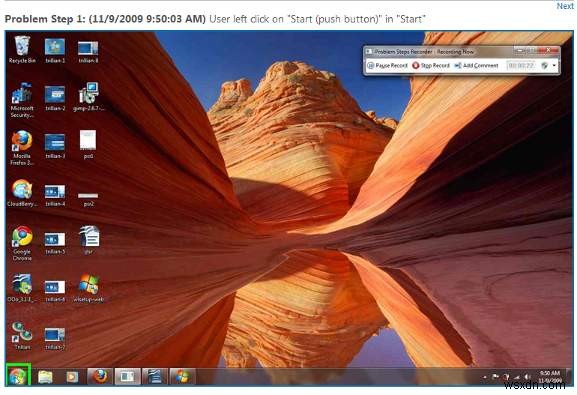This screenshot has width=577, height=395.
Task: Open the OpenOffice setup taskbar item
Action: pyautogui.click(x=155, y=377)
